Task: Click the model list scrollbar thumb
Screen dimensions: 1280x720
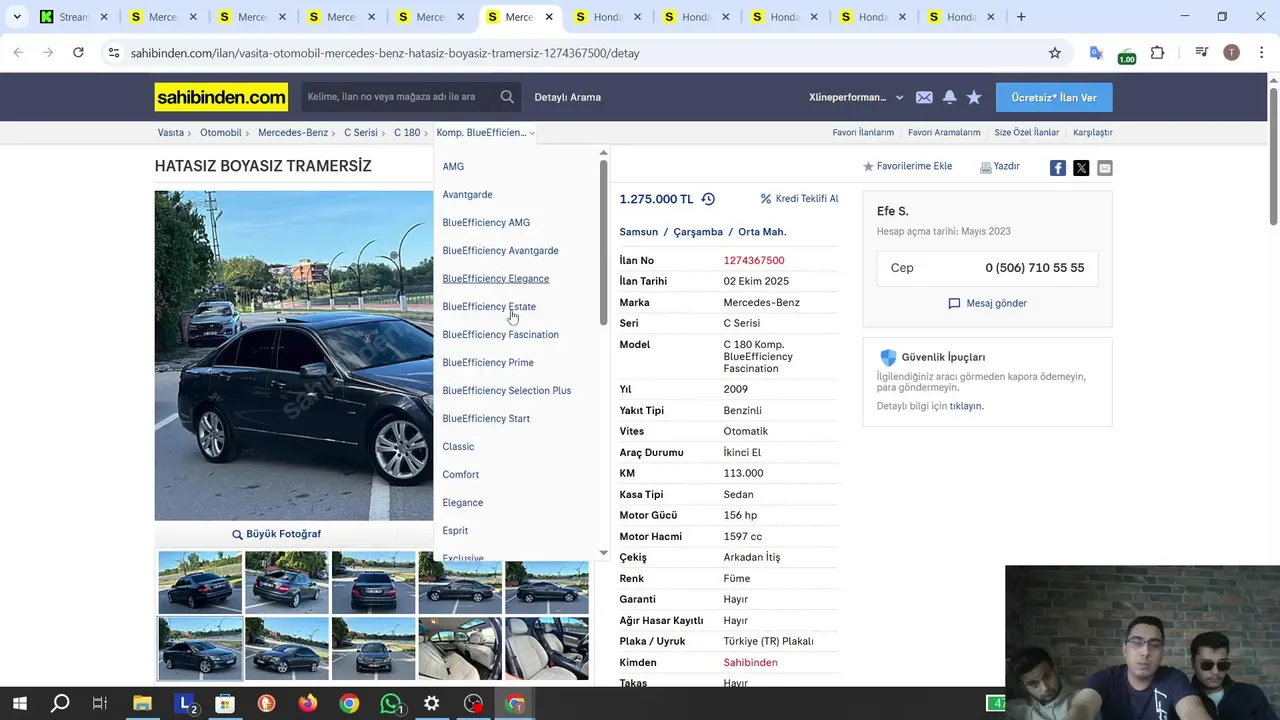Action: pyautogui.click(x=603, y=242)
